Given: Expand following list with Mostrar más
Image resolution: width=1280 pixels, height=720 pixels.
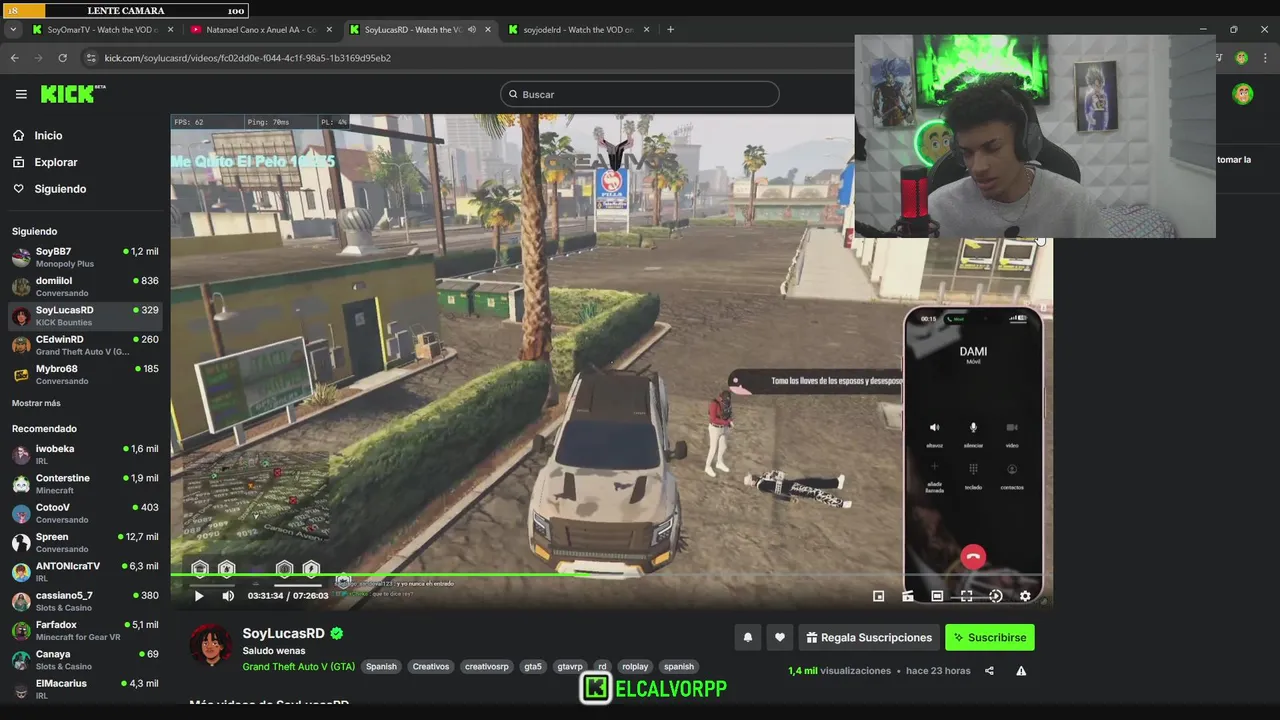Looking at the screenshot, I should (x=36, y=403).
